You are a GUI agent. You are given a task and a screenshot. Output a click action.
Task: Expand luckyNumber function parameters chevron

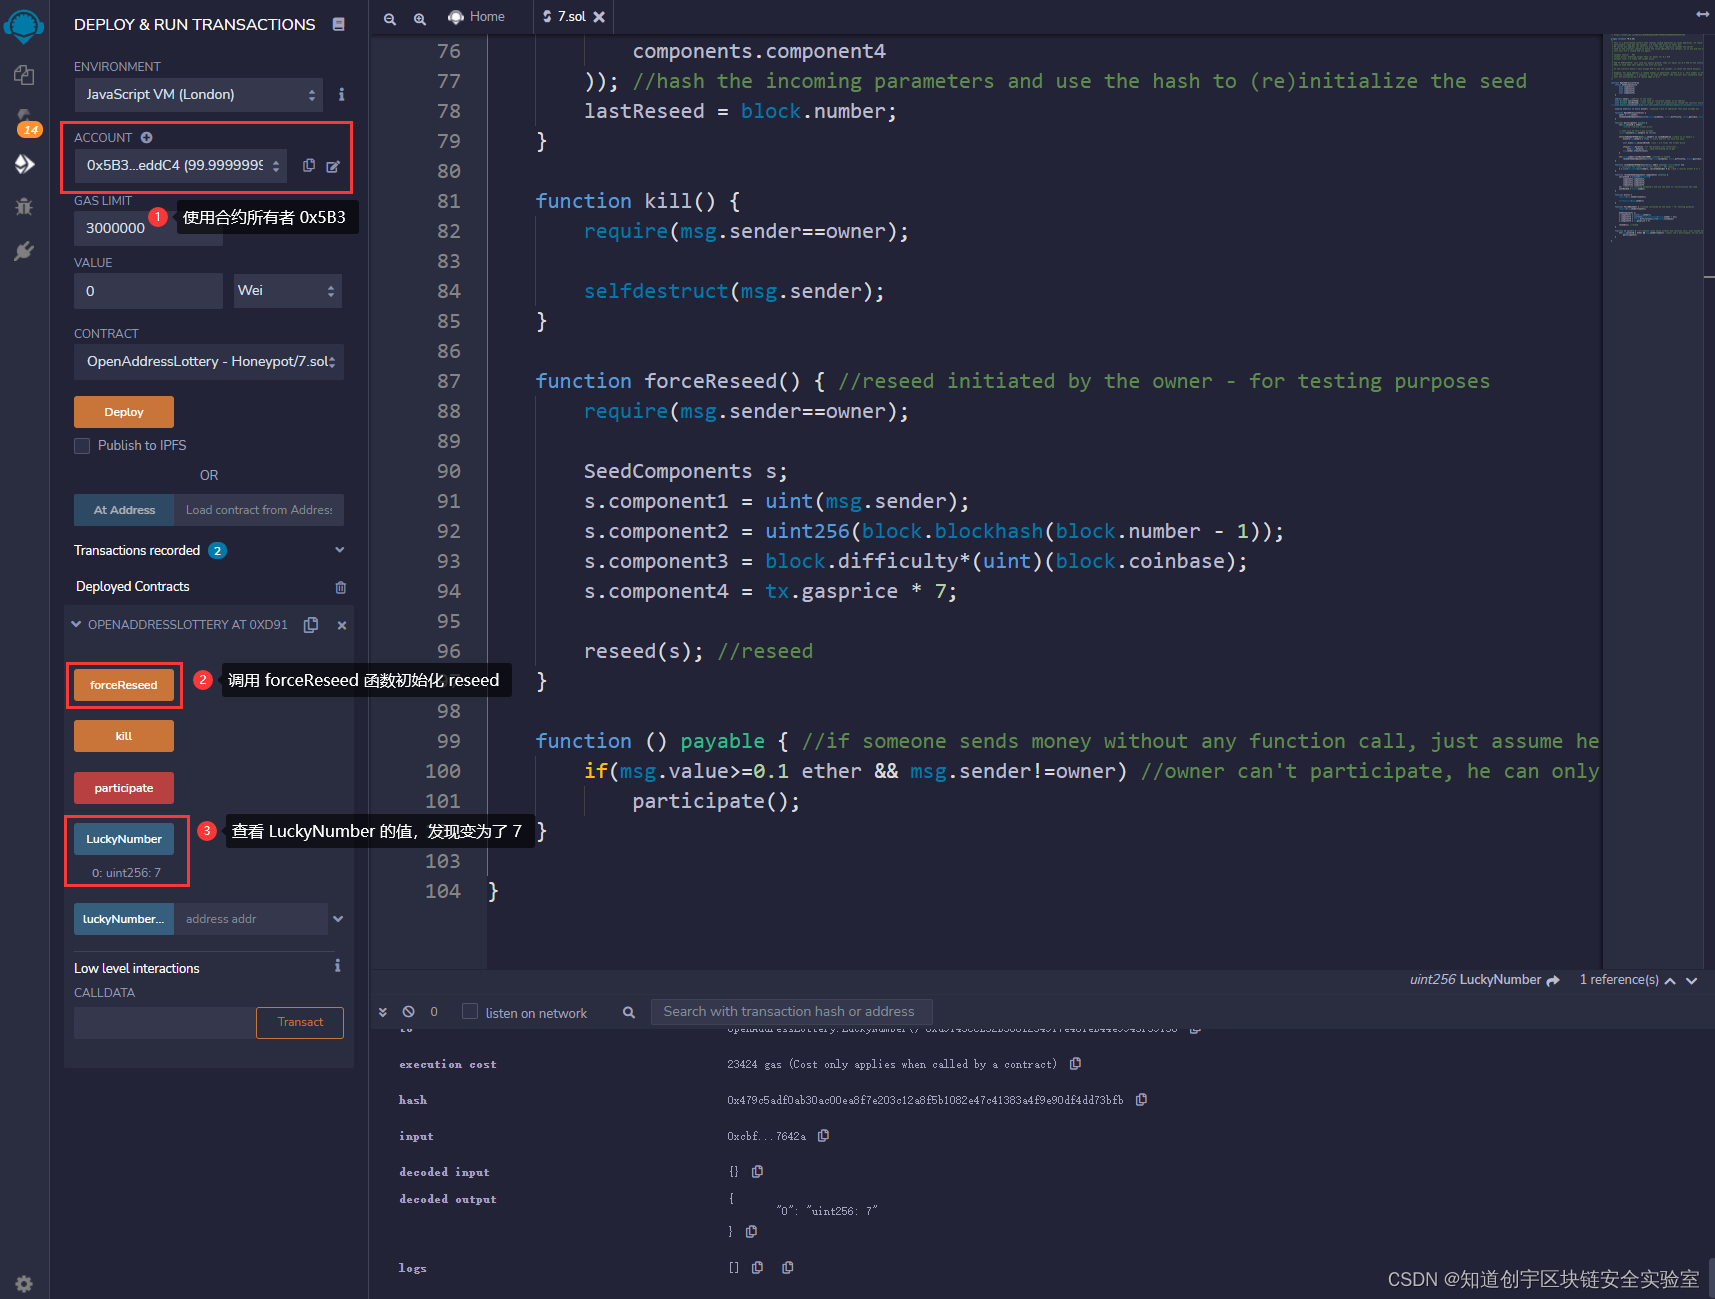(338, 919)
